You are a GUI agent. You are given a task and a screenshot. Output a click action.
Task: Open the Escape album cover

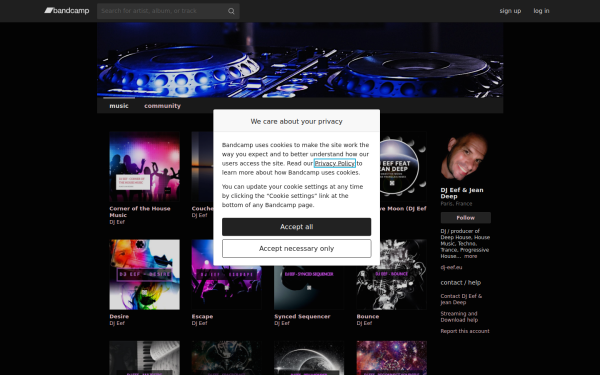(227, 288)
